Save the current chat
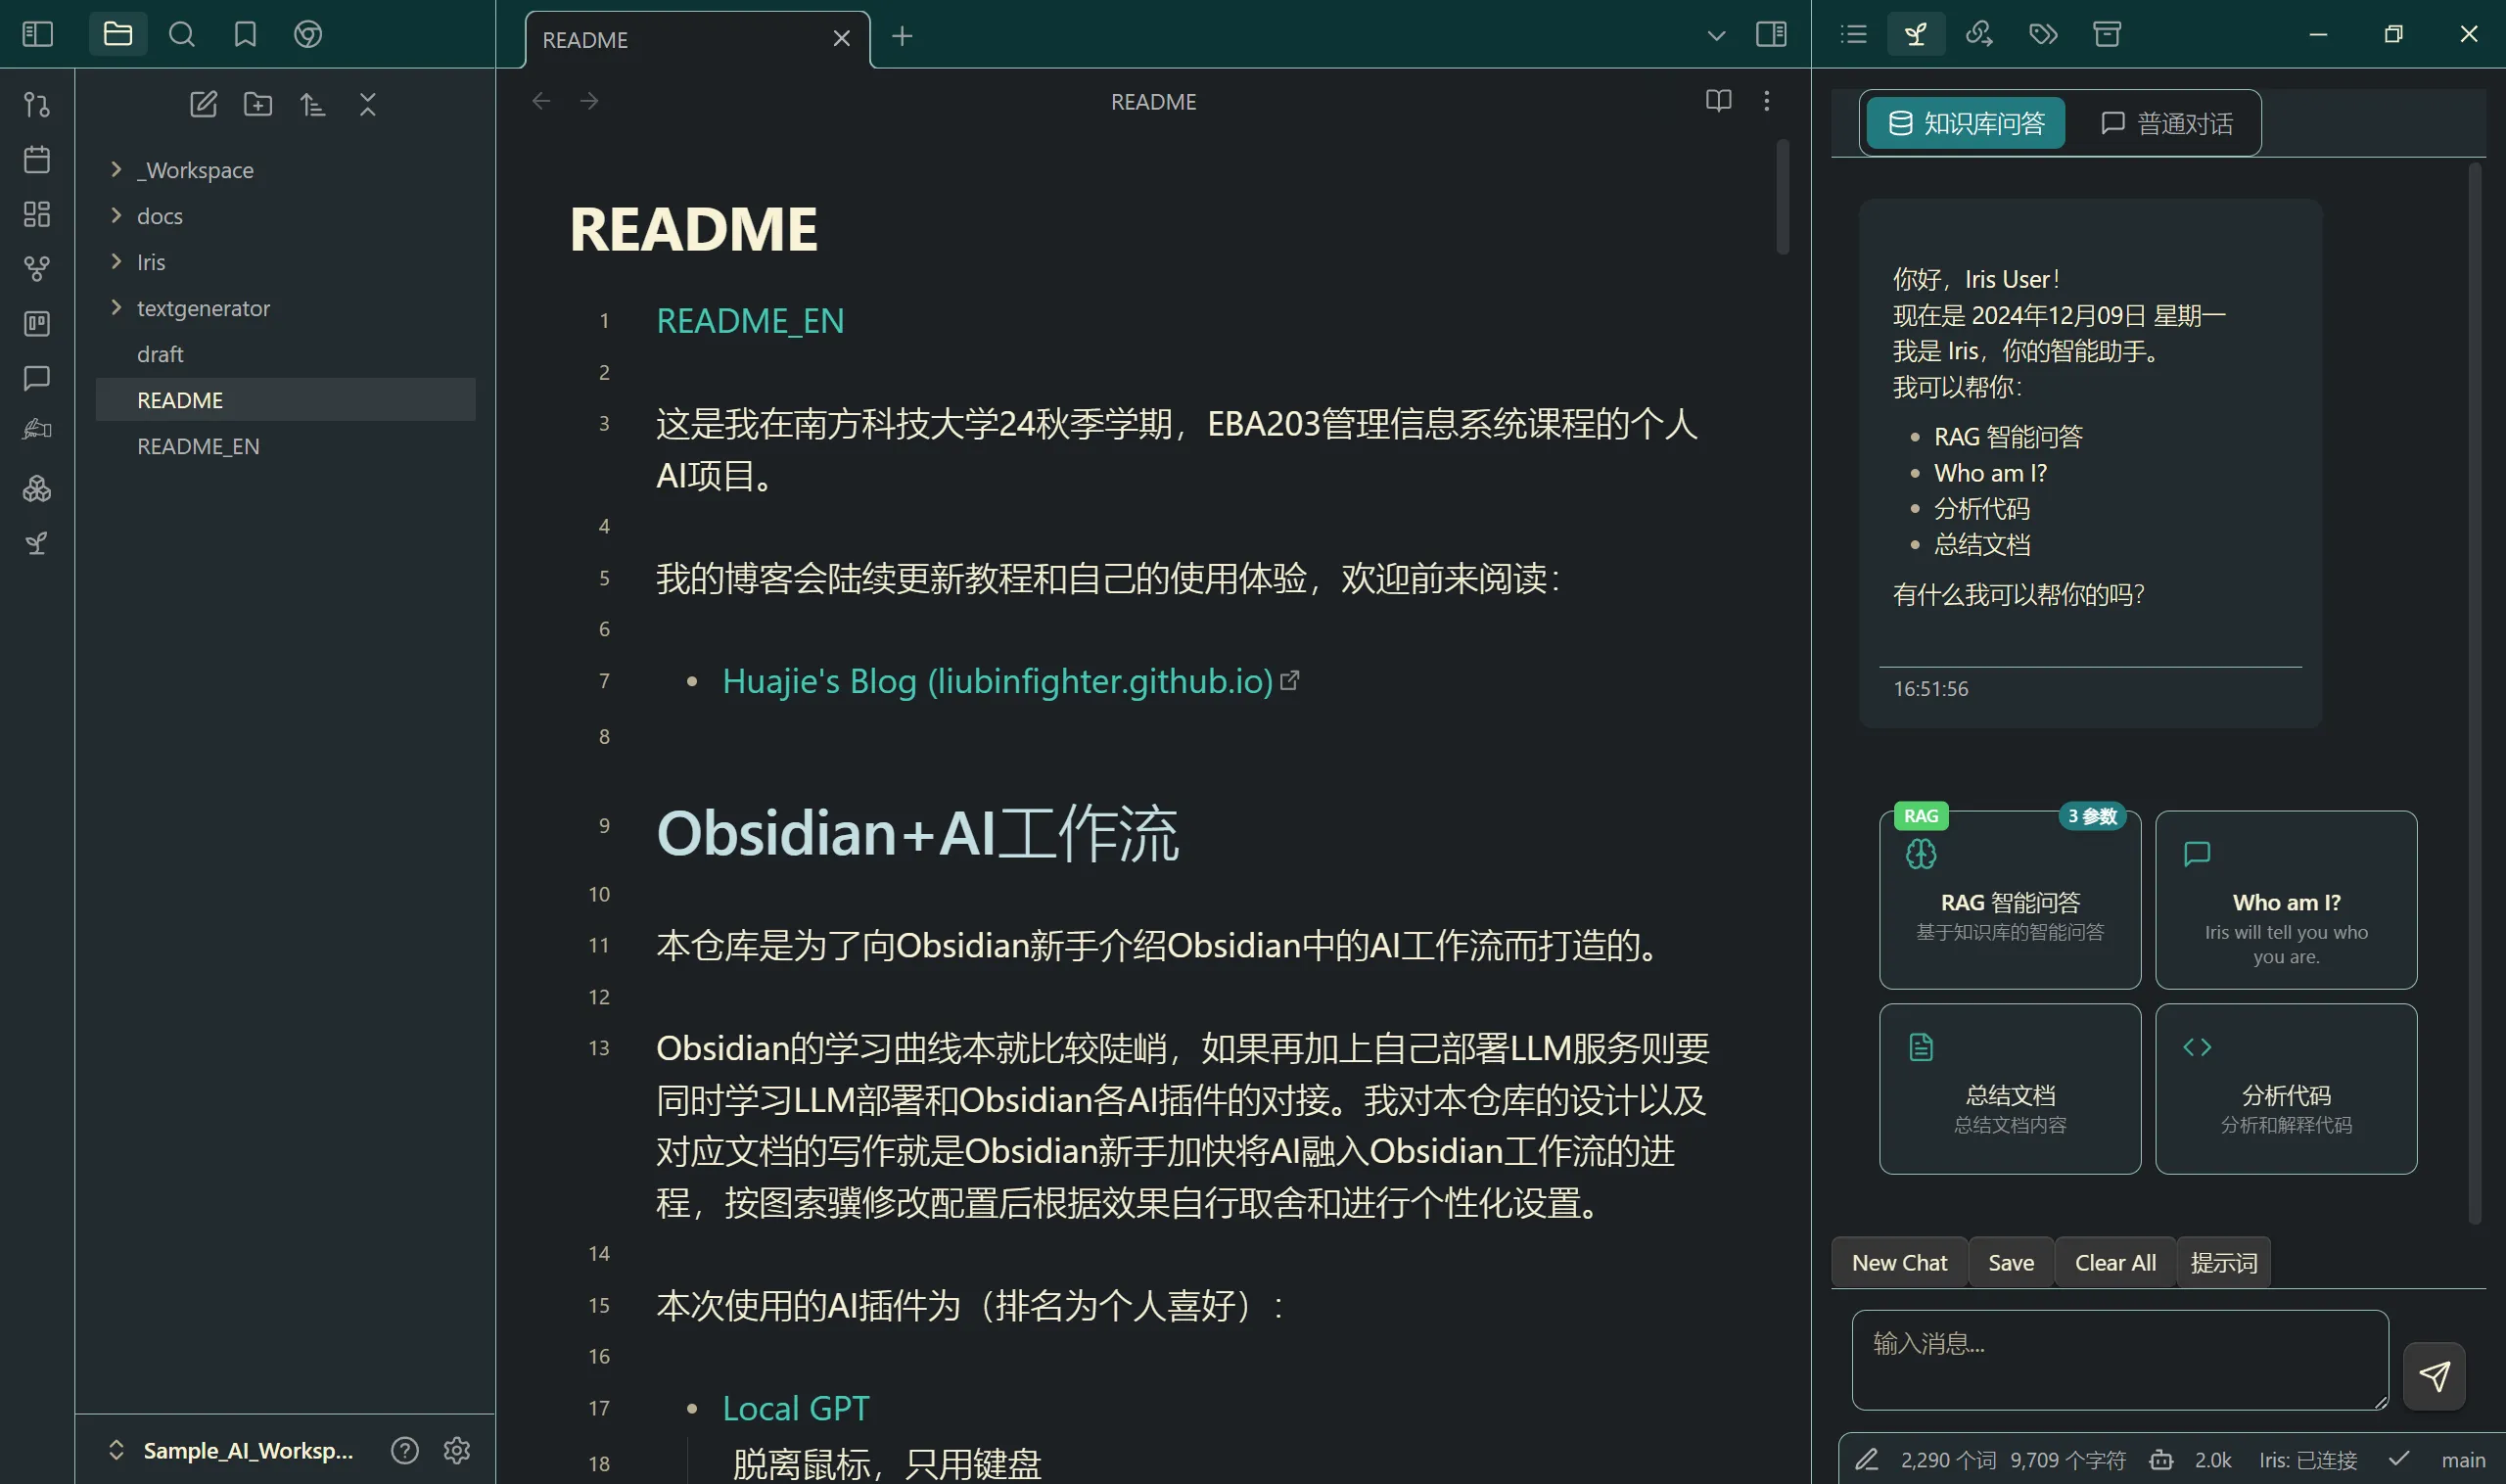The height and width of the screenshot is (1484, 2506). [x=2011, y=1262]
